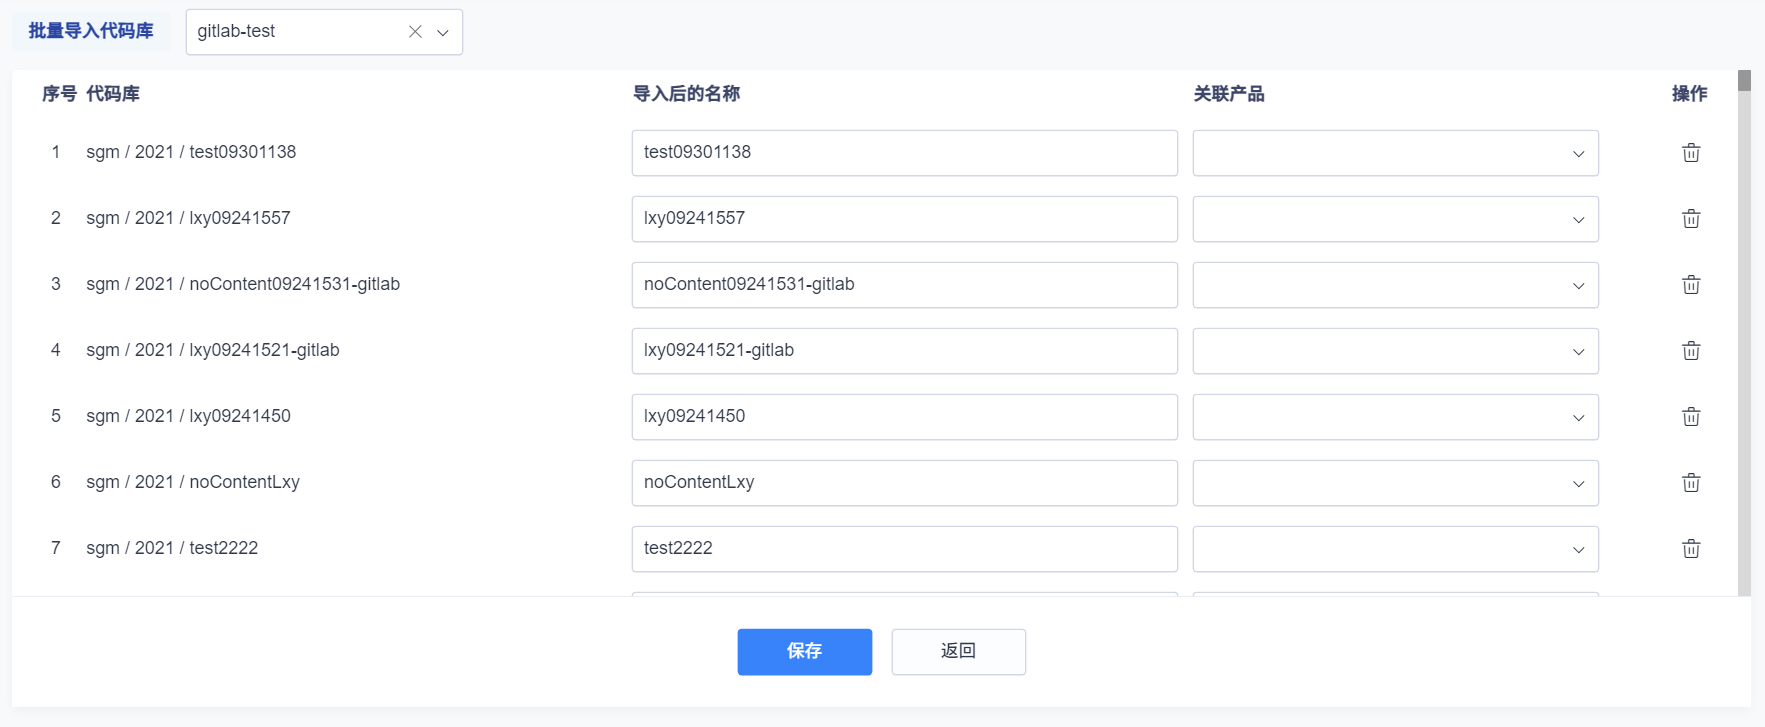1765x727 pixels.
Task: Delete row 5 lxy09241450 repository
Action: (1691, 417)
